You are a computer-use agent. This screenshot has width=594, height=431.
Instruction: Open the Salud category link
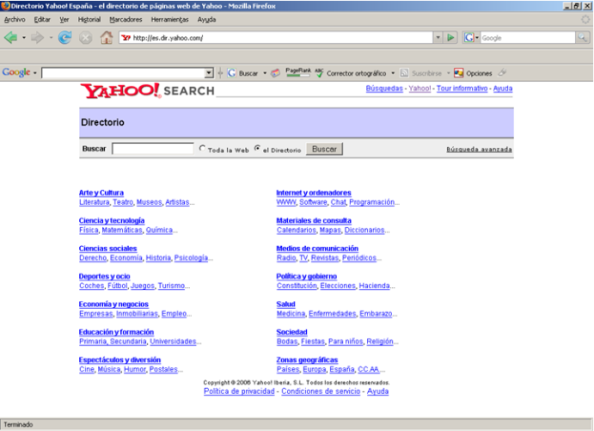286,304
